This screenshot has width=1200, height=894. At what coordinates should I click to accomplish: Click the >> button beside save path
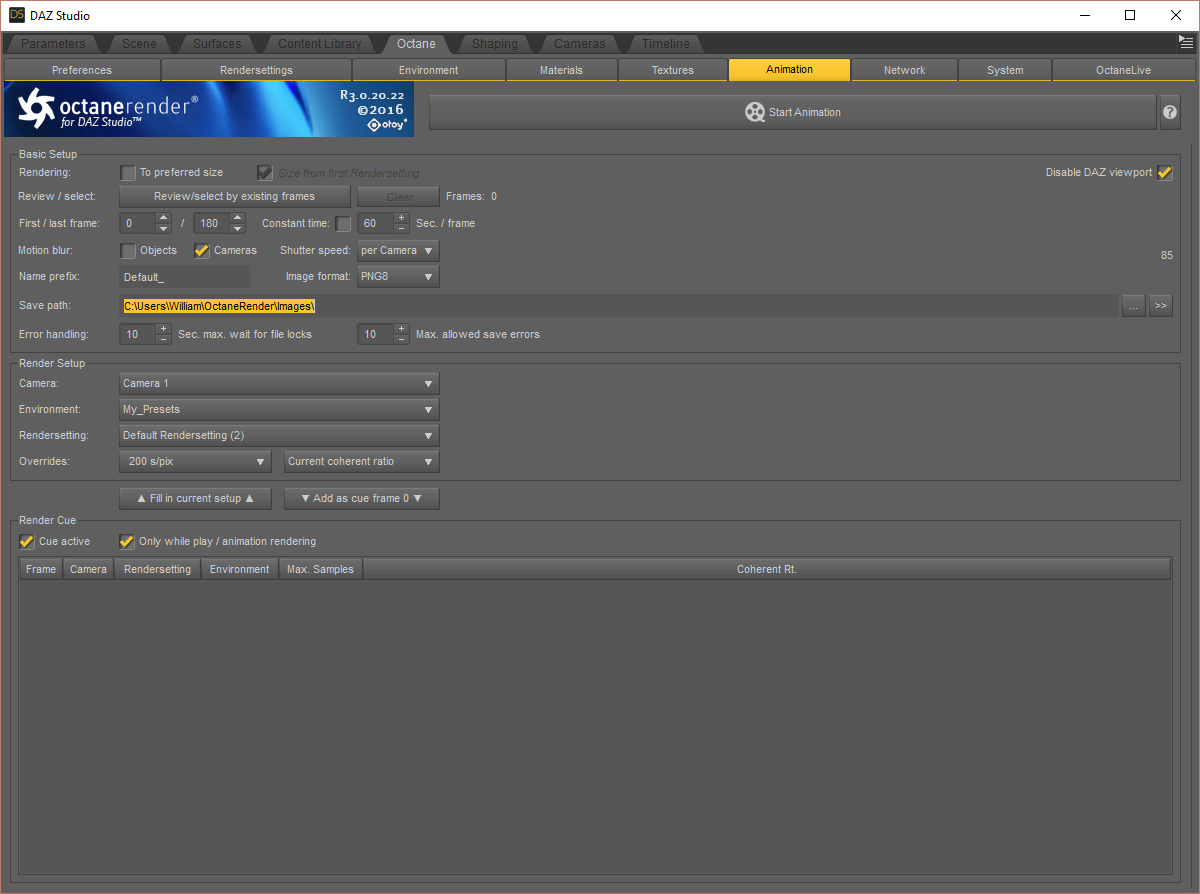point(1160,307)
